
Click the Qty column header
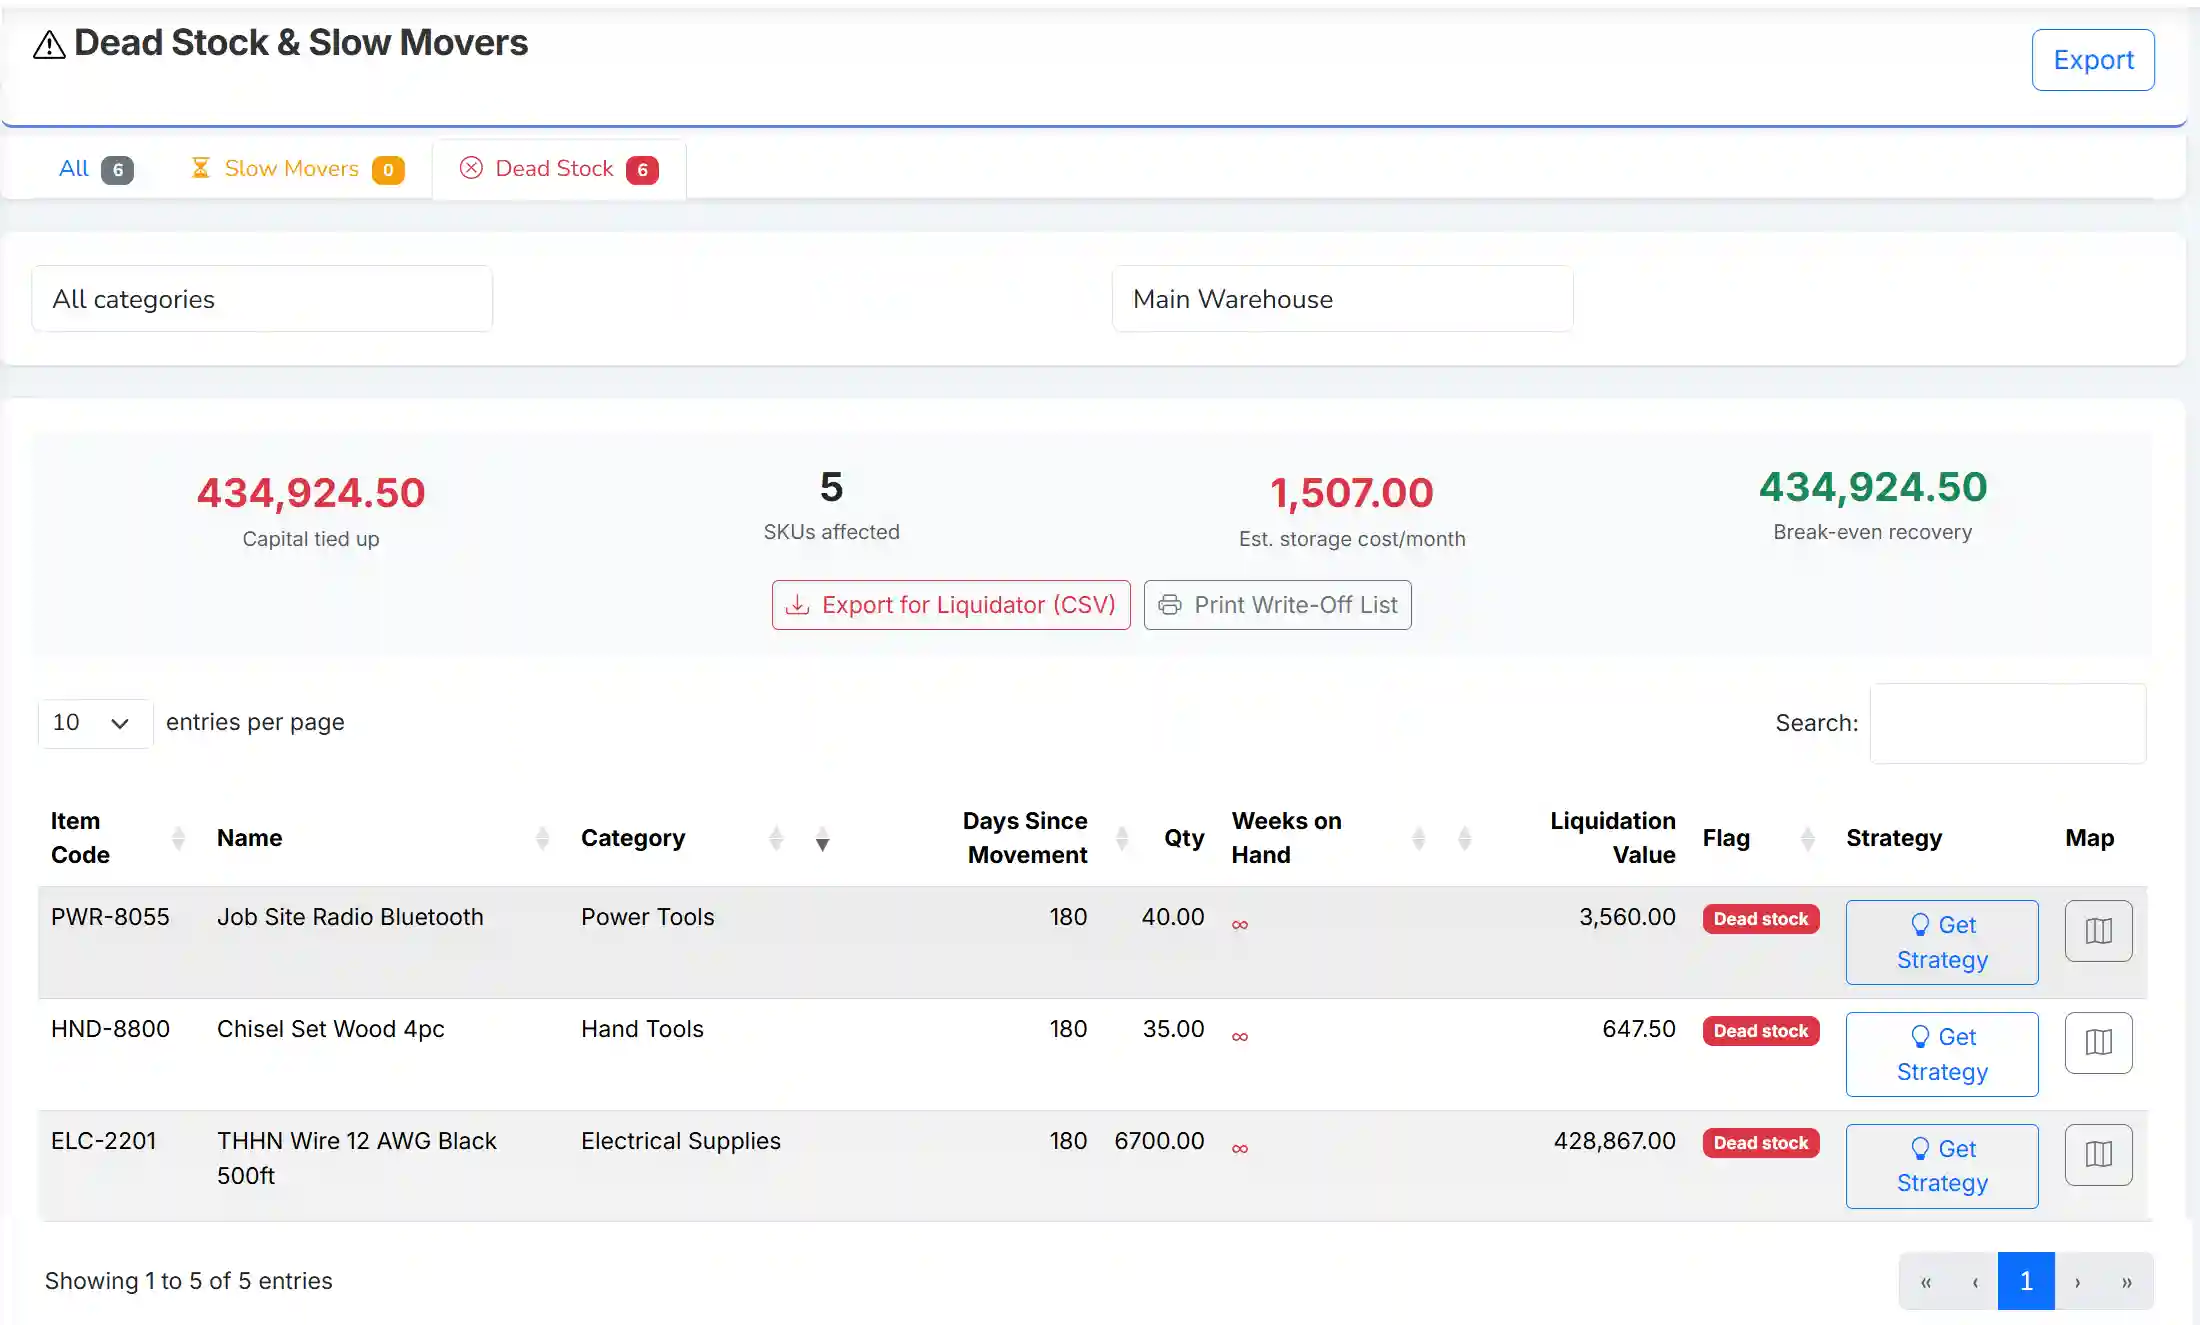point(1184,838)
